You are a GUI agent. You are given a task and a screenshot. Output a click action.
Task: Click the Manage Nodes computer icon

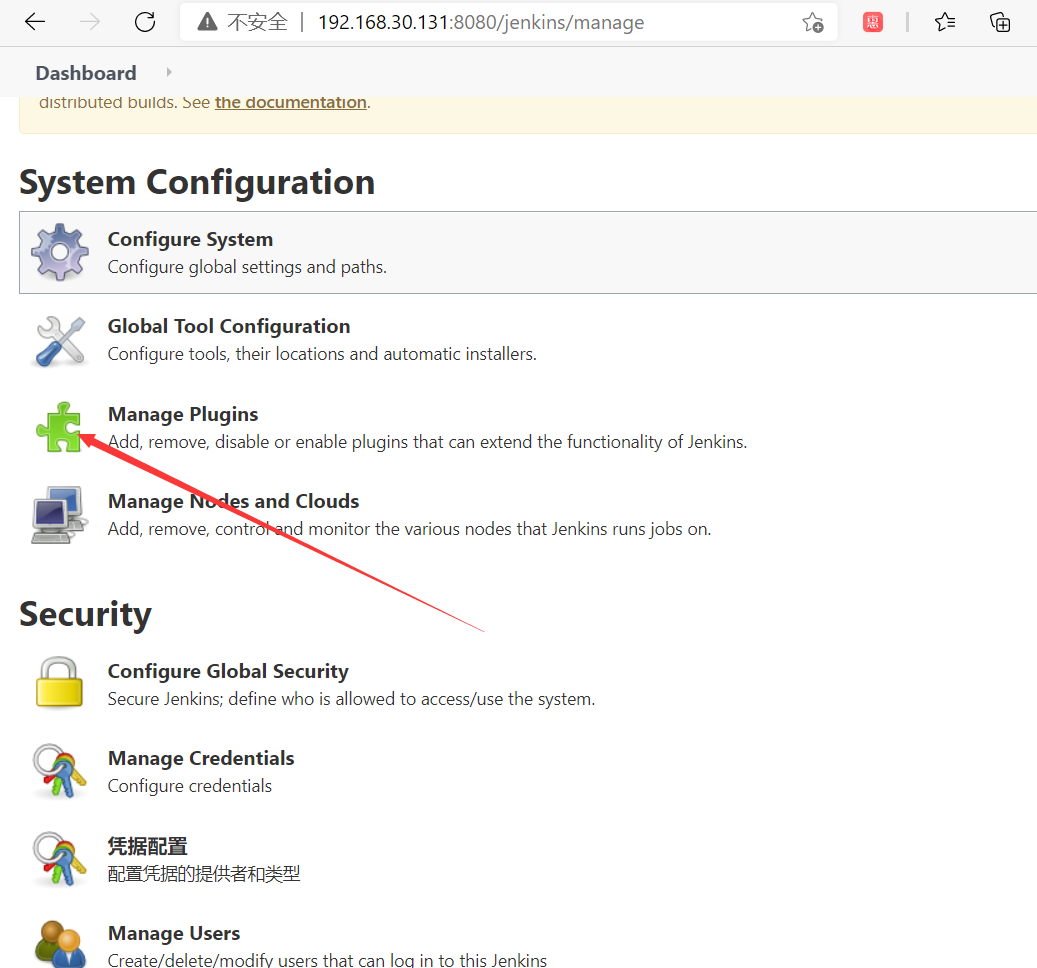[x=59, y=515]
